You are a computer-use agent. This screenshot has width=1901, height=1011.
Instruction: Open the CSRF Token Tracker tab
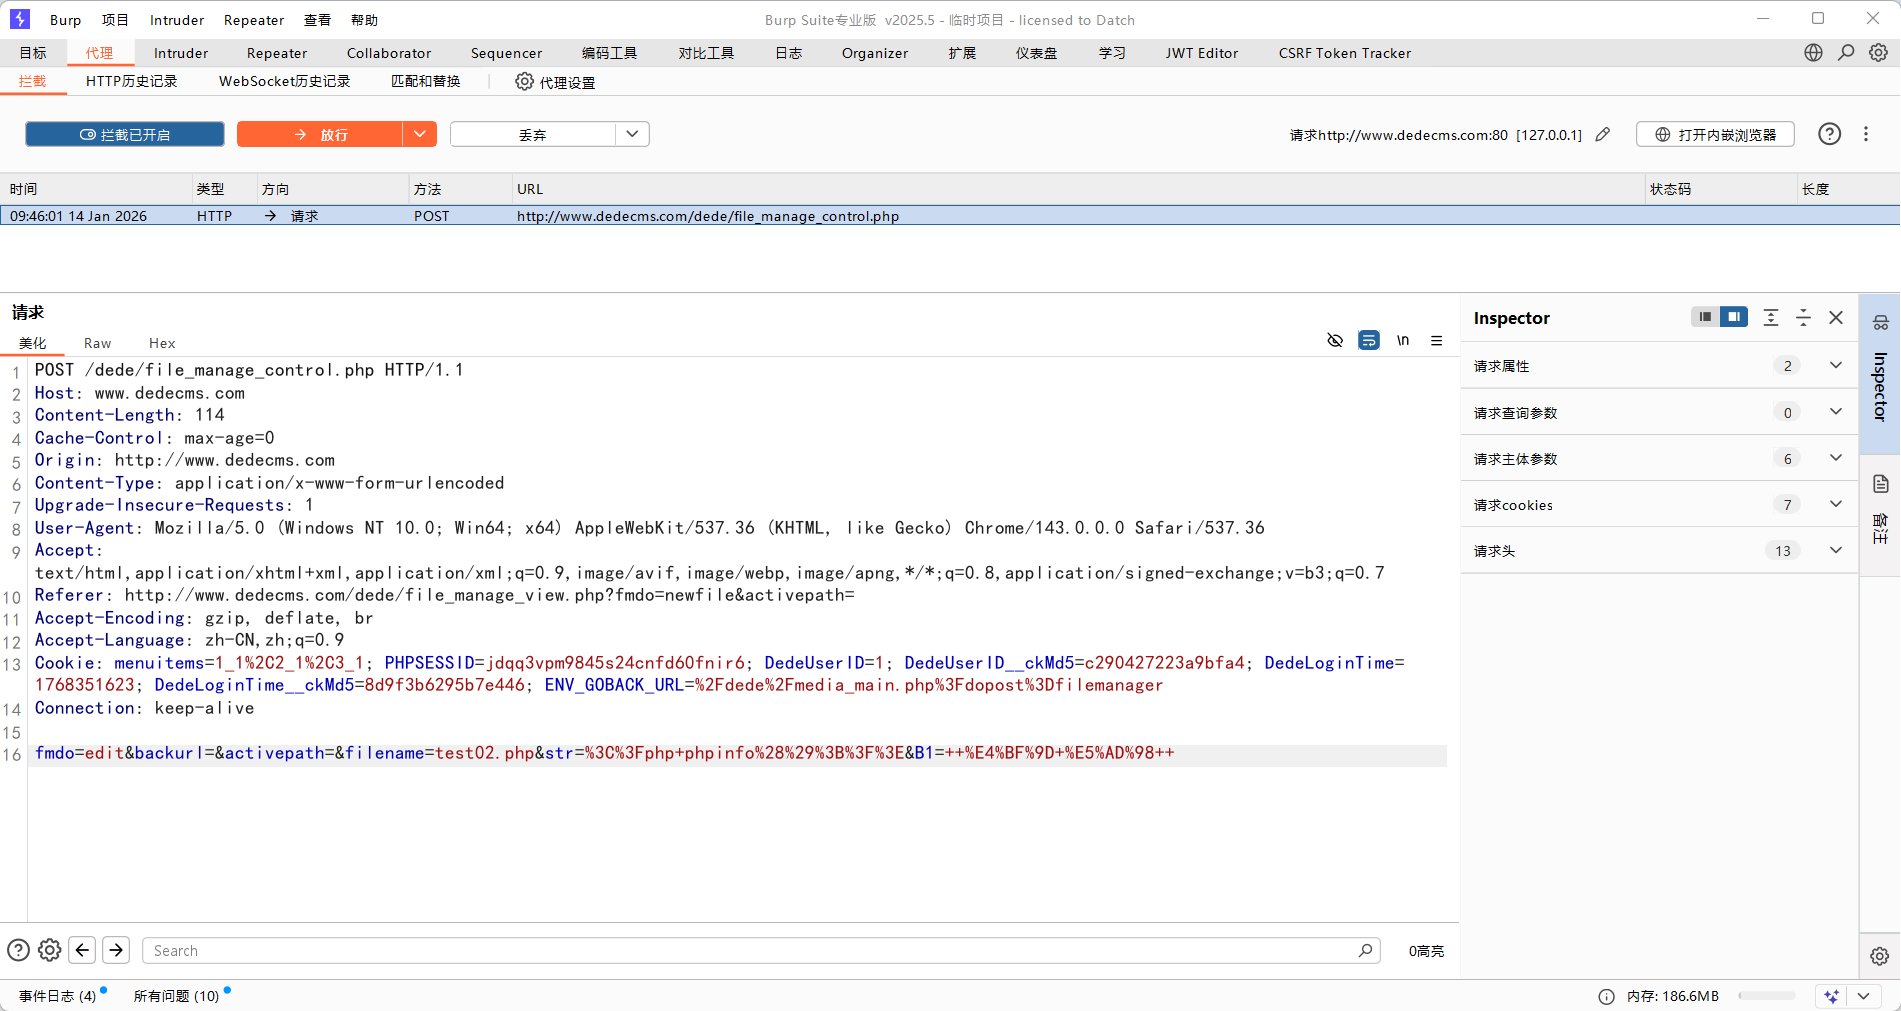[x=1345, y=53]
